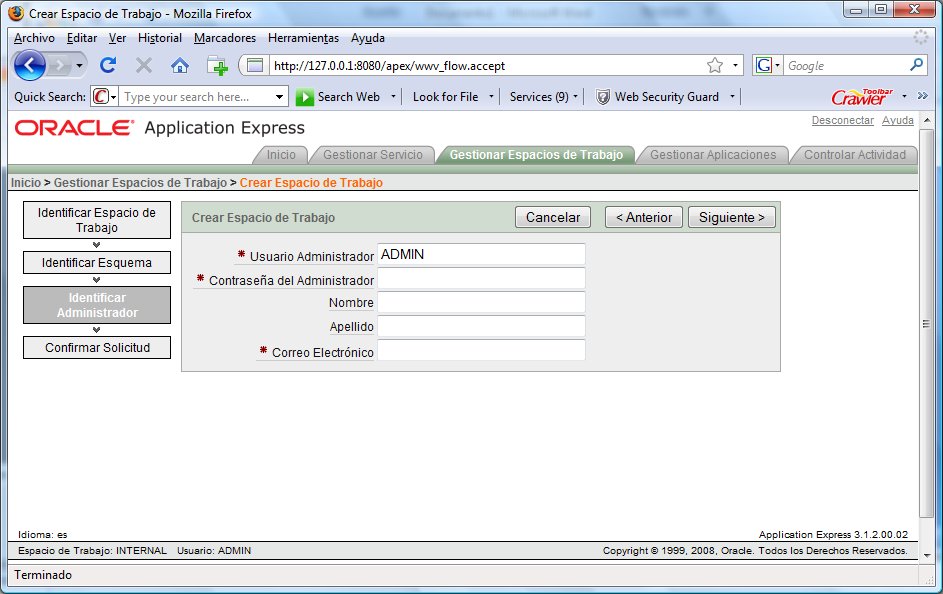The height and width of the screenshot is (594, 943).
Task: Click into the Apellido field
Action: 481,326
